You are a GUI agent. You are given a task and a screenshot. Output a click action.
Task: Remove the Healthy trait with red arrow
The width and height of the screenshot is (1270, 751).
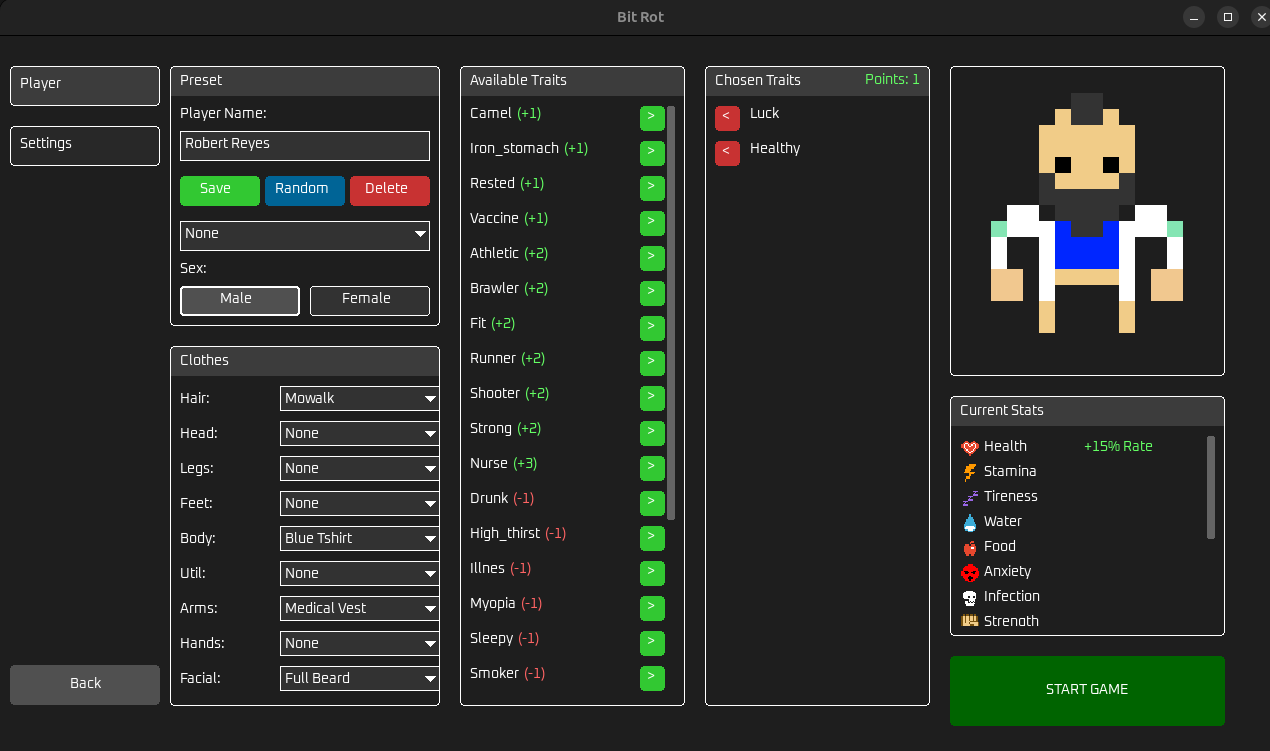(x=727, y=153)
